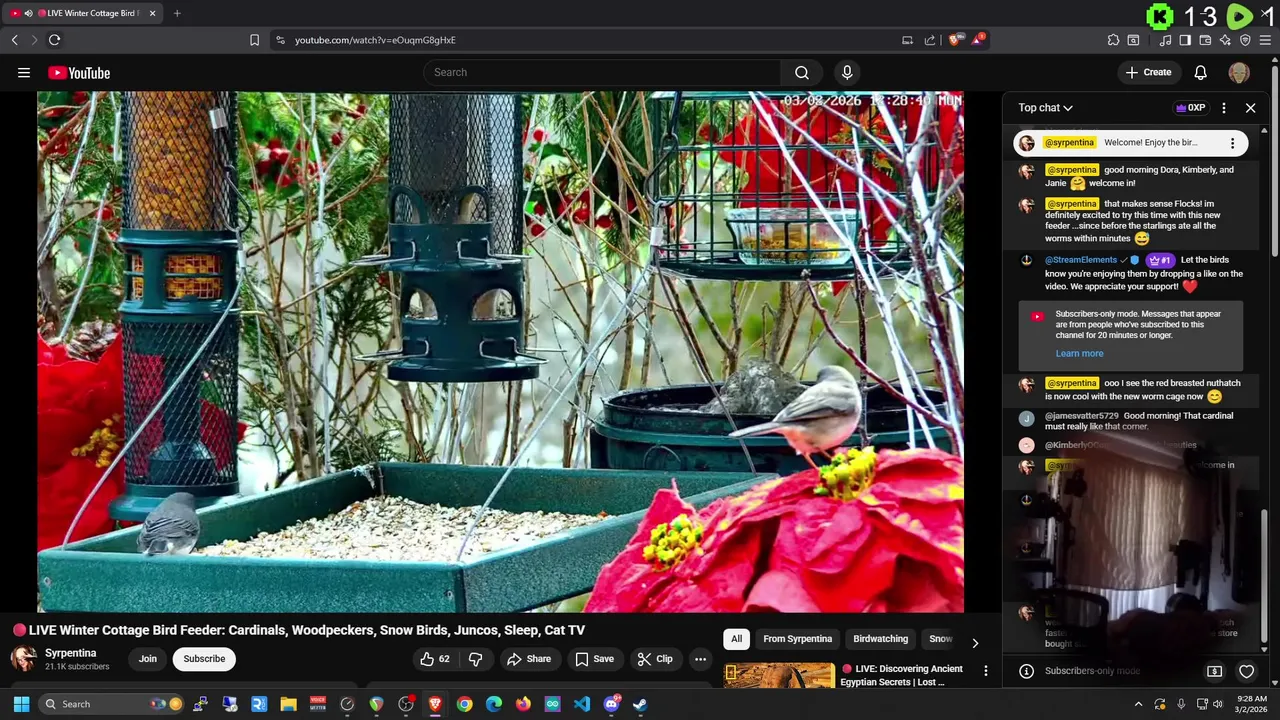Open live chat options three-dot menu
The height and width of the screenshot is (720, 1280).
pyautogui.click(x=1224, y=108)
